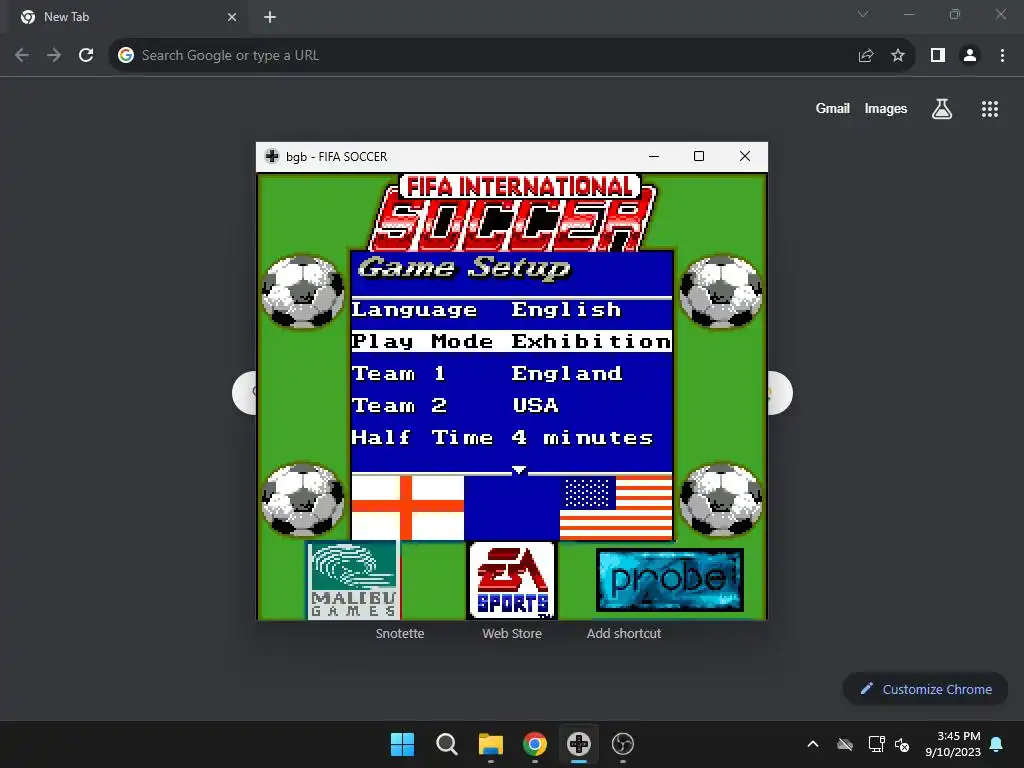Image resolution: width=1024 pixels, height=768 pixels.
Task: Click the Chrome forward arrow
Action: click(x=54, y=56)
